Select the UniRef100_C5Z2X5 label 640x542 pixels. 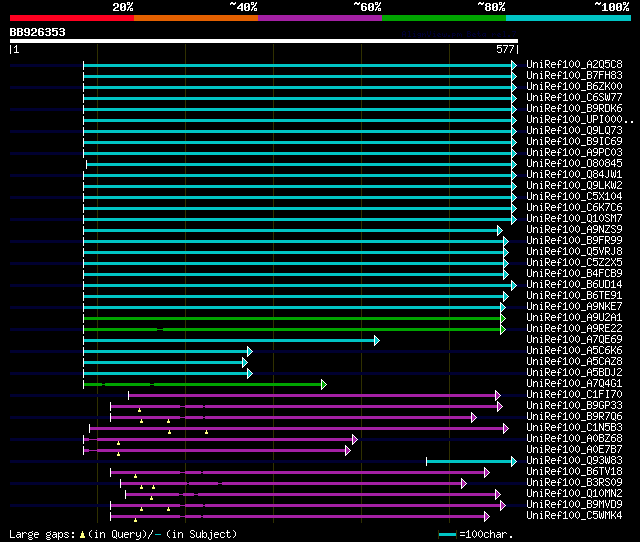(x=574, y=263)
